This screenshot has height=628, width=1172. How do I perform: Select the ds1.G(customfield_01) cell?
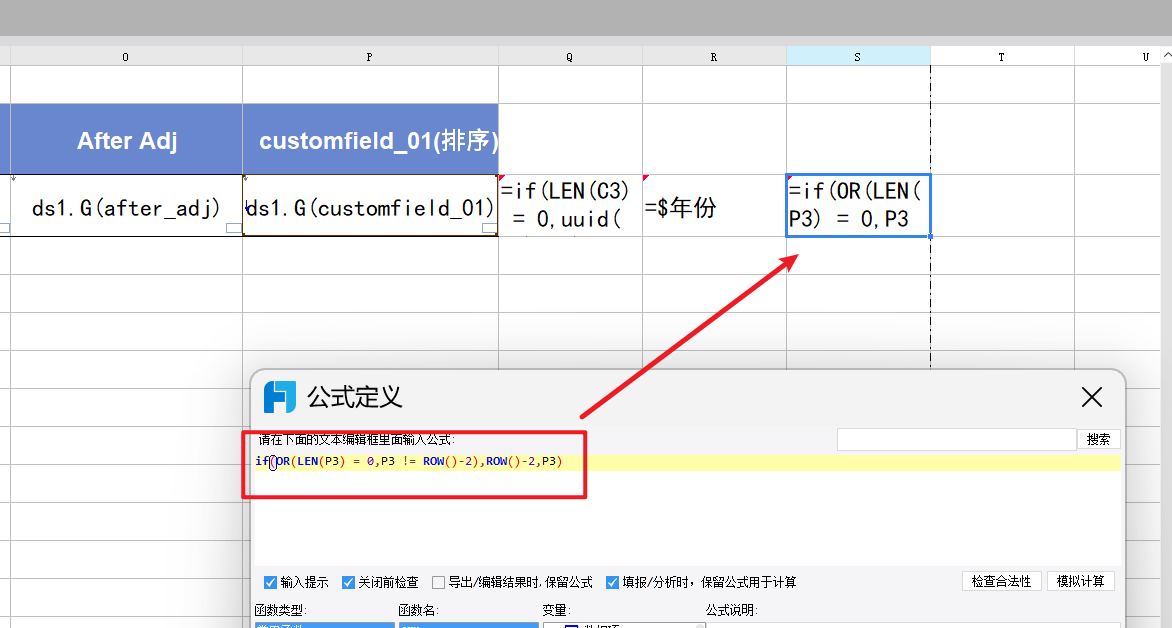pyautogui.click(x=370, y=207)
